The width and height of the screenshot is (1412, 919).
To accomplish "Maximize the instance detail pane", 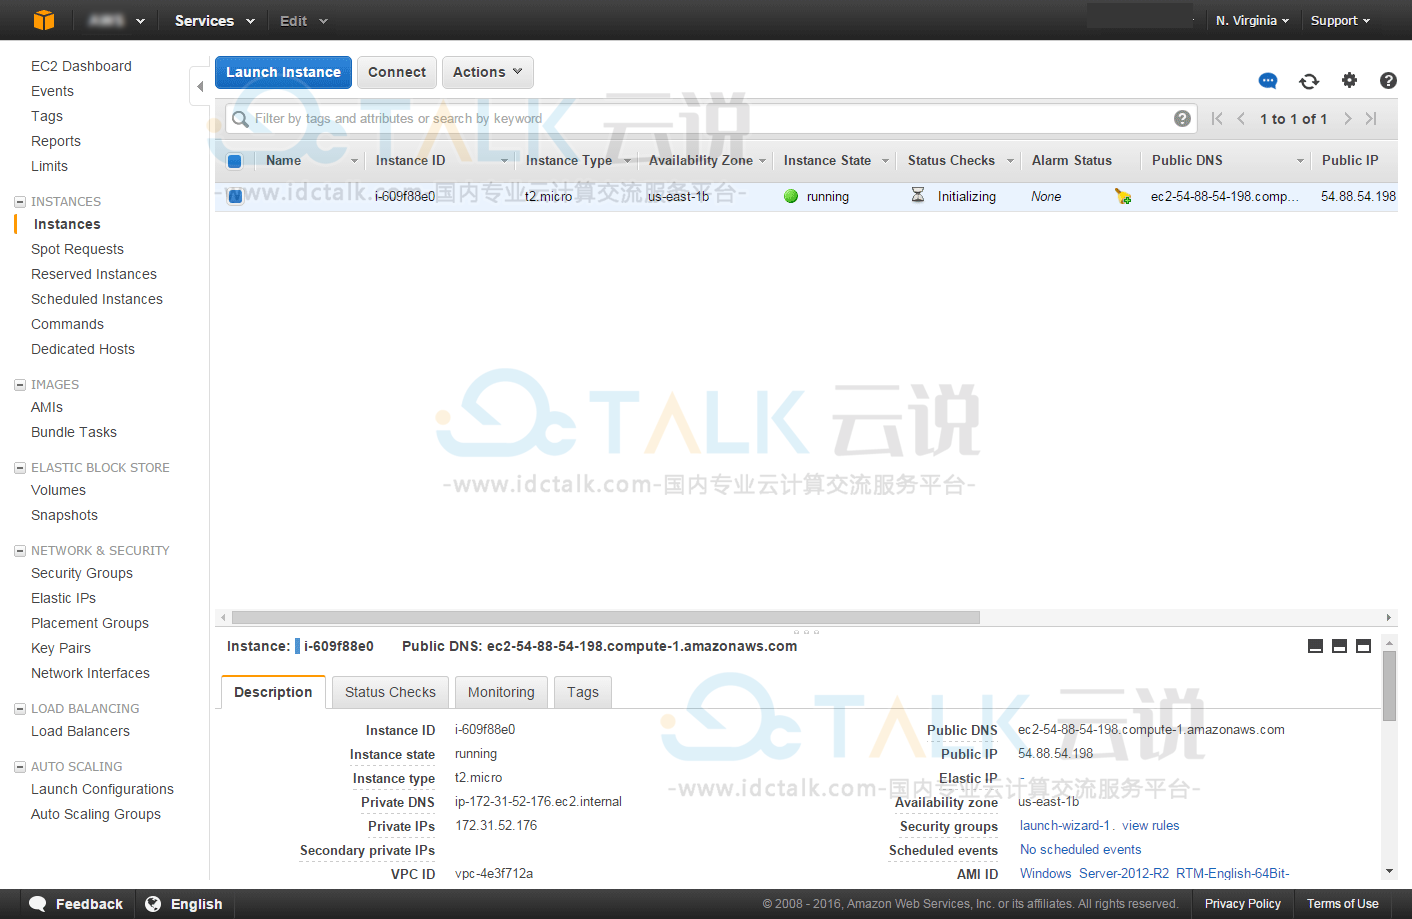I will 1364,646.
